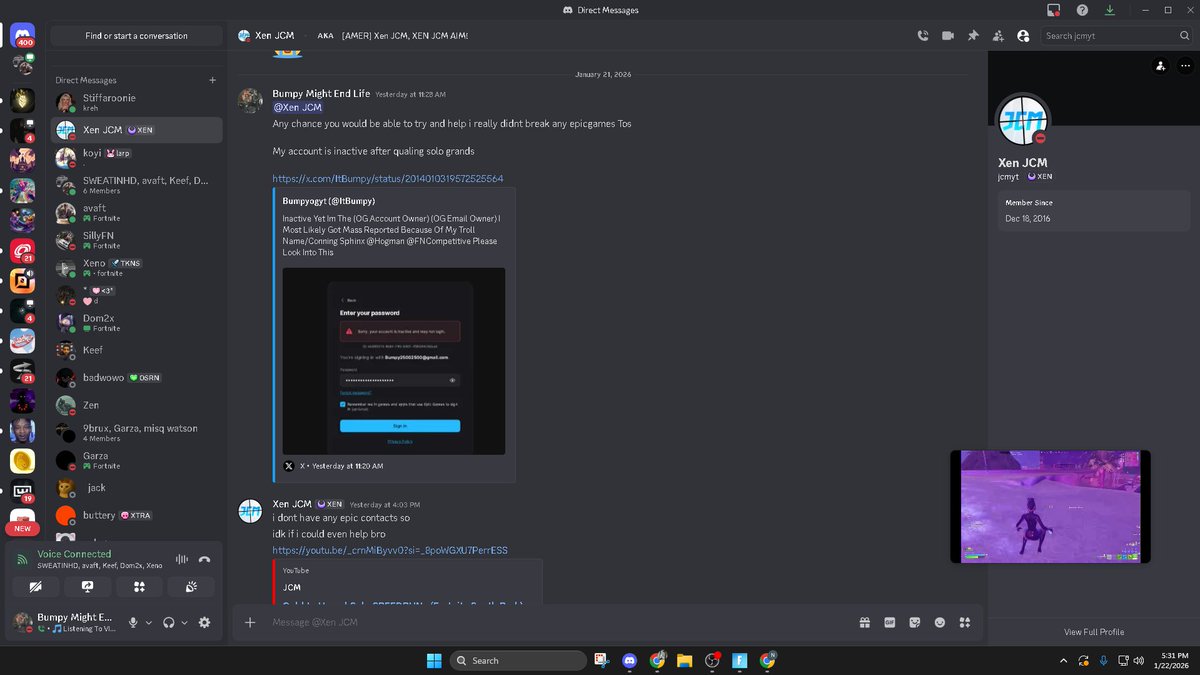Open the x.com ItBumpy status link
This screenshot has height=675, width=1200.
click(388, 179)
